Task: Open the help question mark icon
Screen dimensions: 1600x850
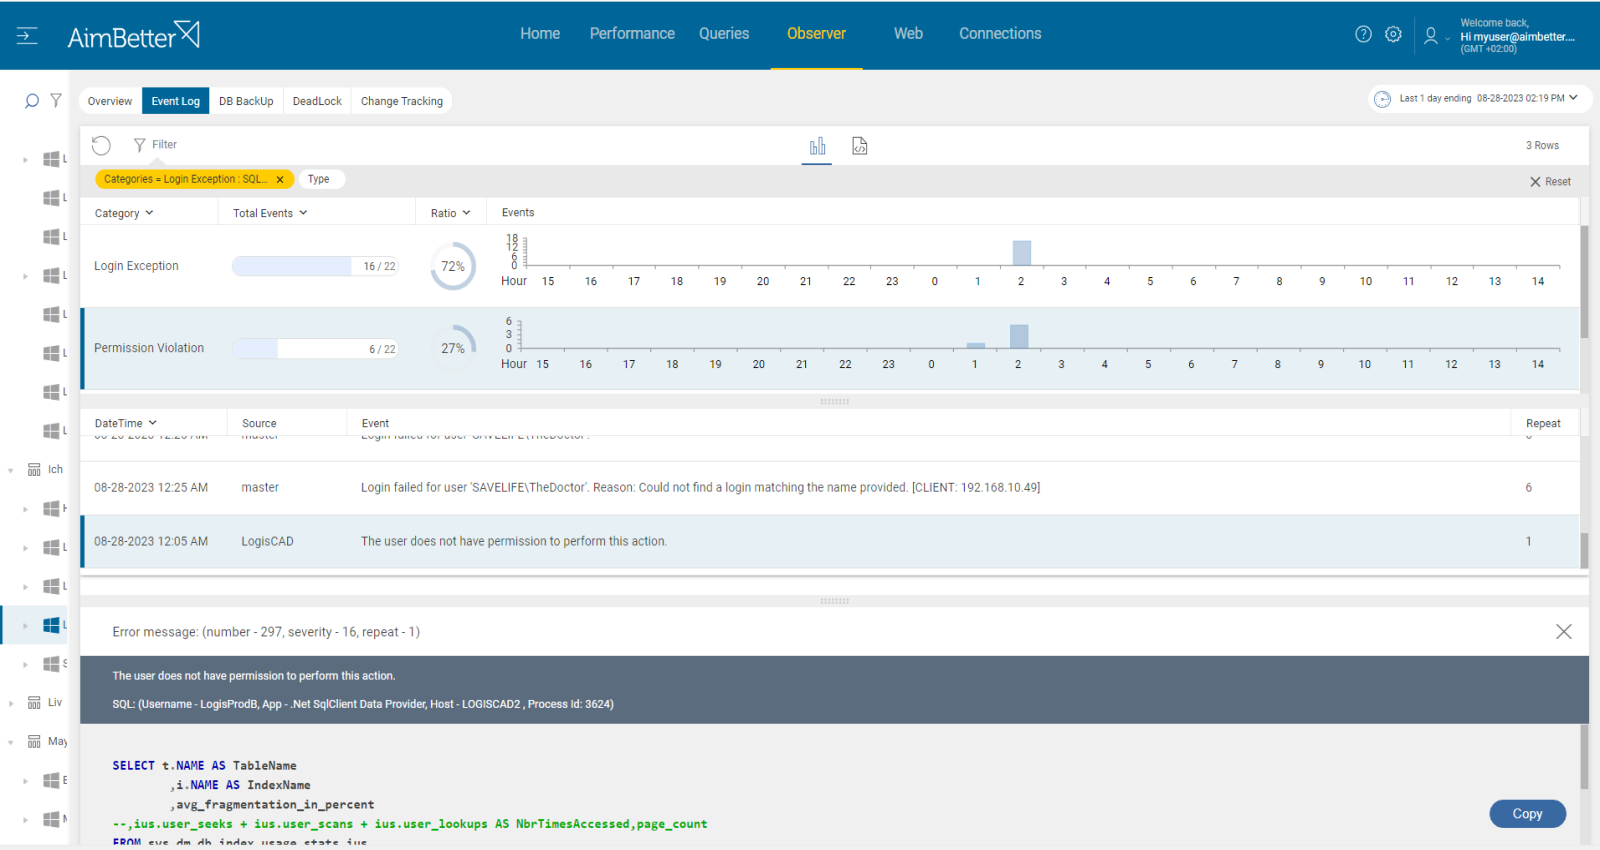Action: tap(1363, 34)
